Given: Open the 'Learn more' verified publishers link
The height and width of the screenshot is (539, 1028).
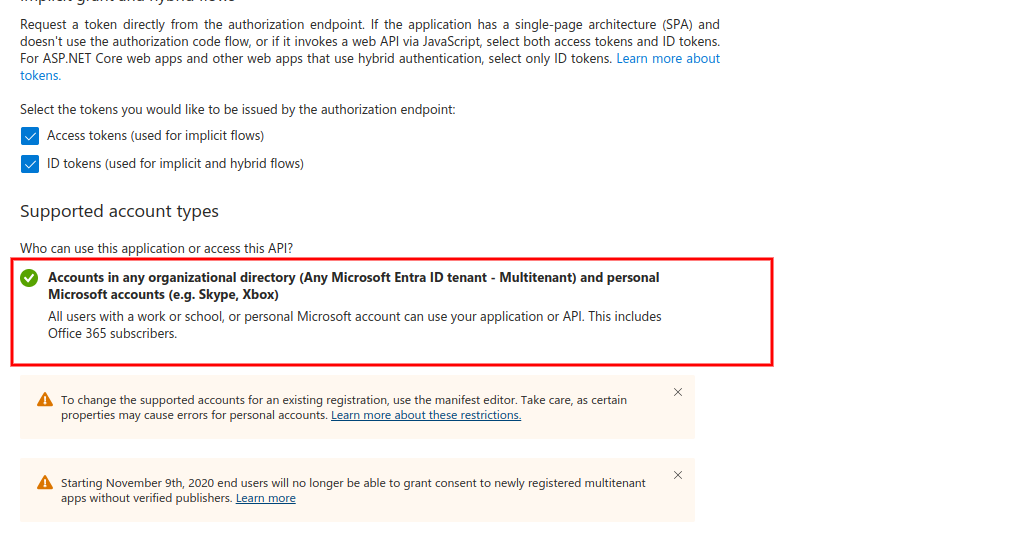Looking at the screenshot, I should pyautogui.click(x=266, y=498).
